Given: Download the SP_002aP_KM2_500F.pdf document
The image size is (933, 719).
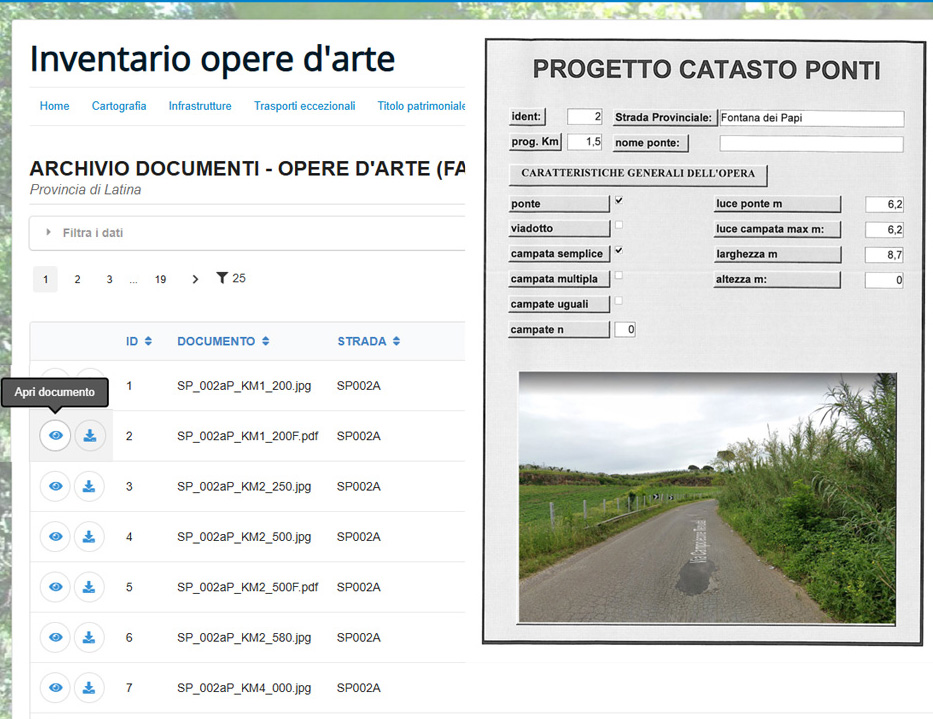Looking at the screenshot, I should pos(89,587).
